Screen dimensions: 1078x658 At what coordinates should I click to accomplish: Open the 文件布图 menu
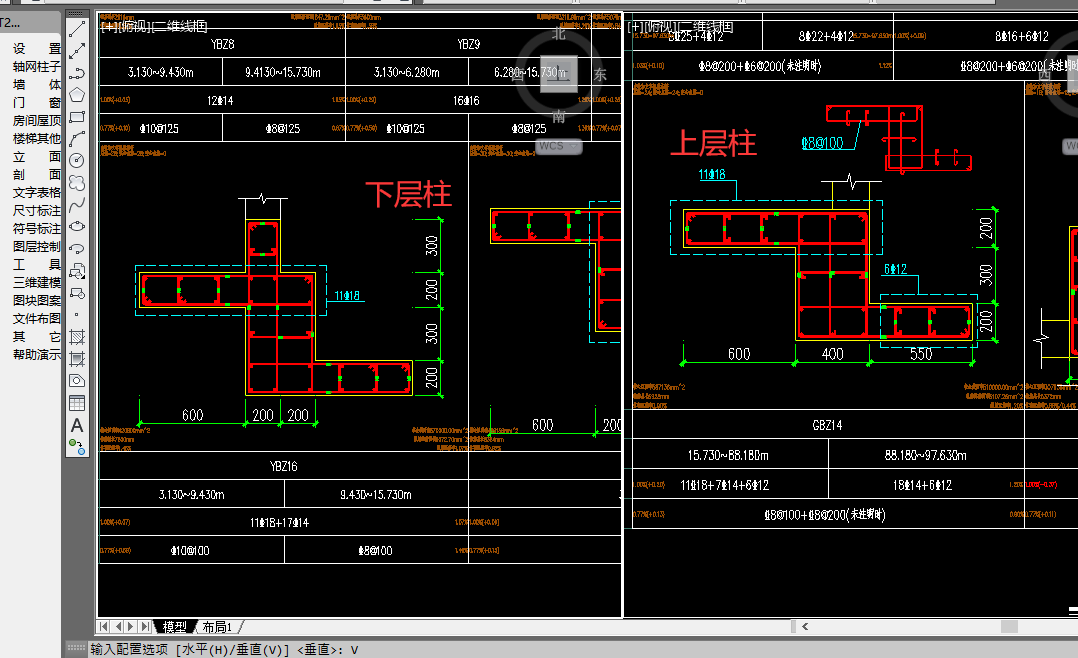tap(36, 318)
